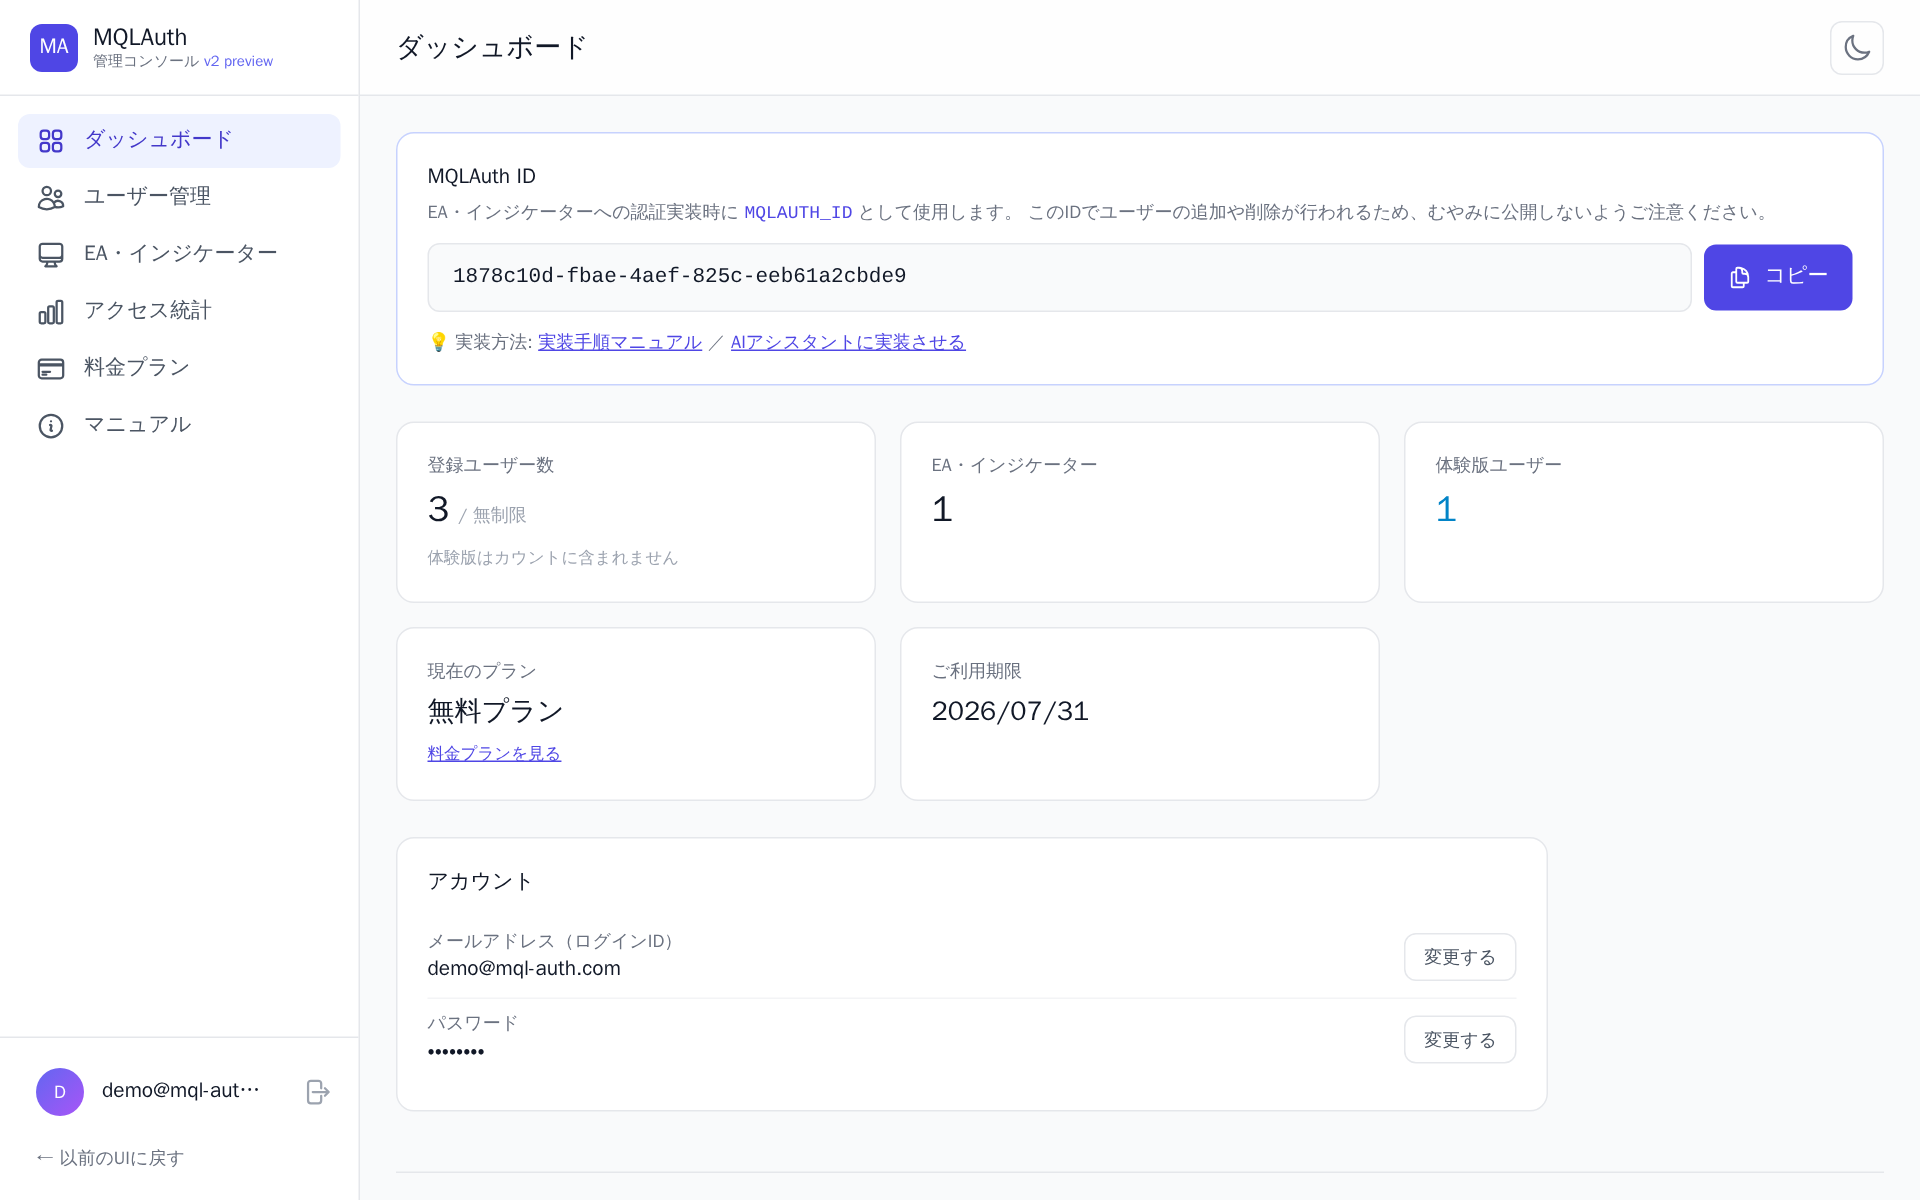Click the 料金プラン credit card icon

(51, 369)
